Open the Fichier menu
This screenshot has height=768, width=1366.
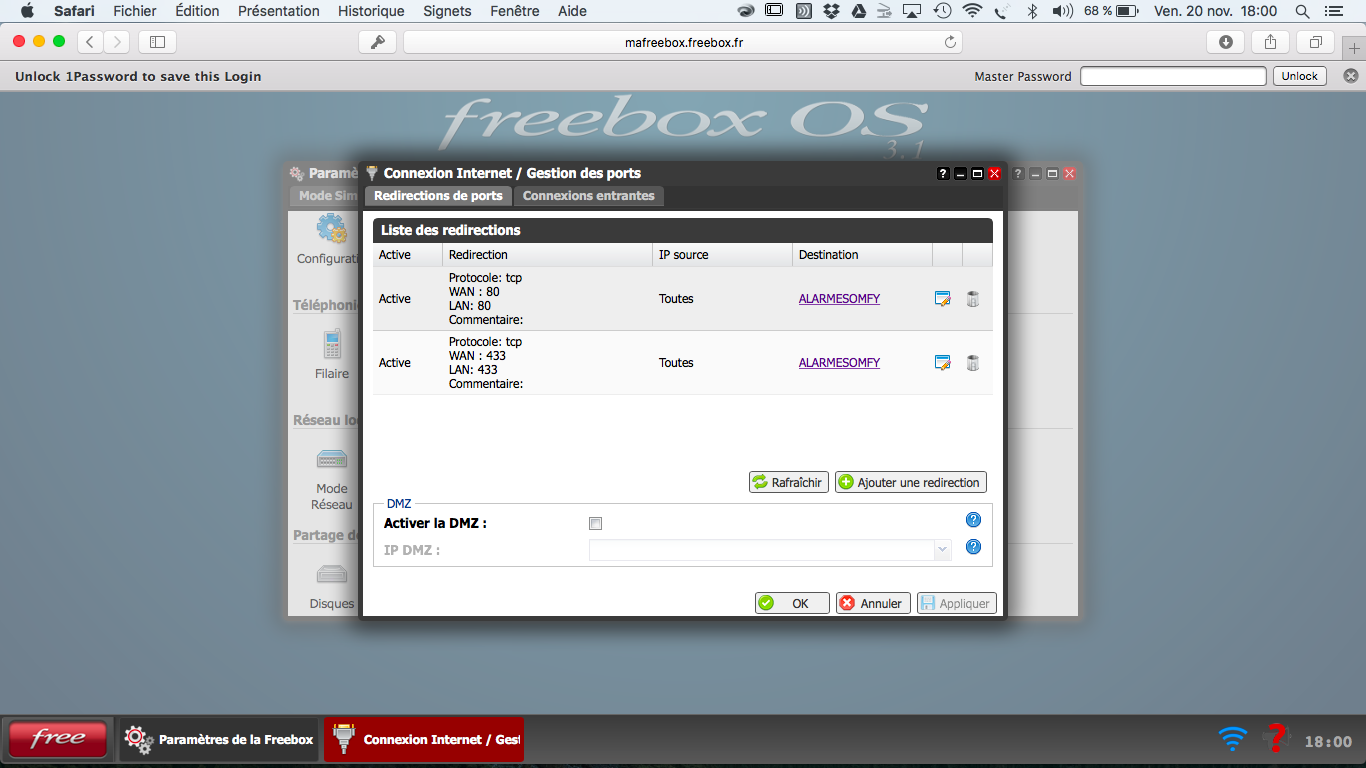(x=135, y=11)
